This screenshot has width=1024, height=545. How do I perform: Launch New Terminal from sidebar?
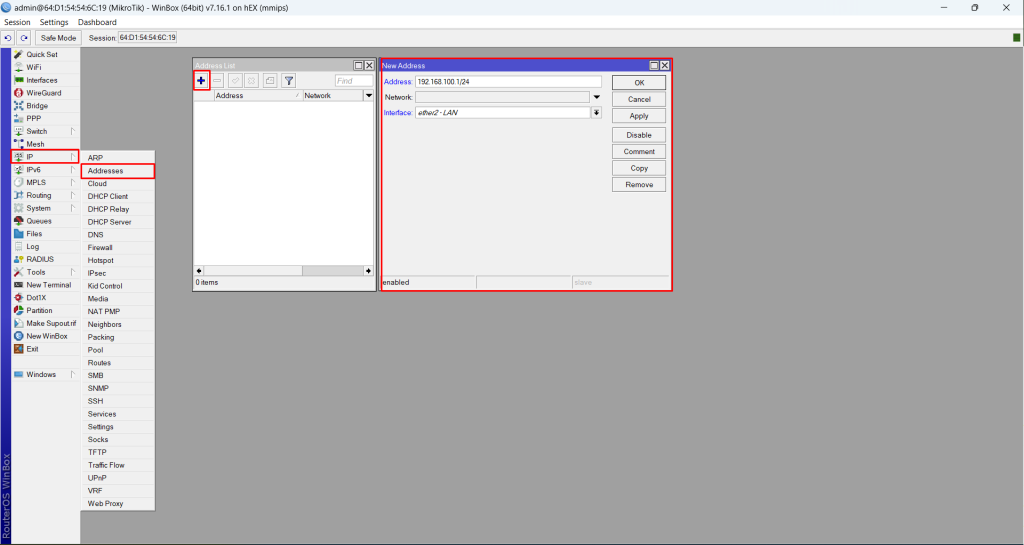(48, 285)
